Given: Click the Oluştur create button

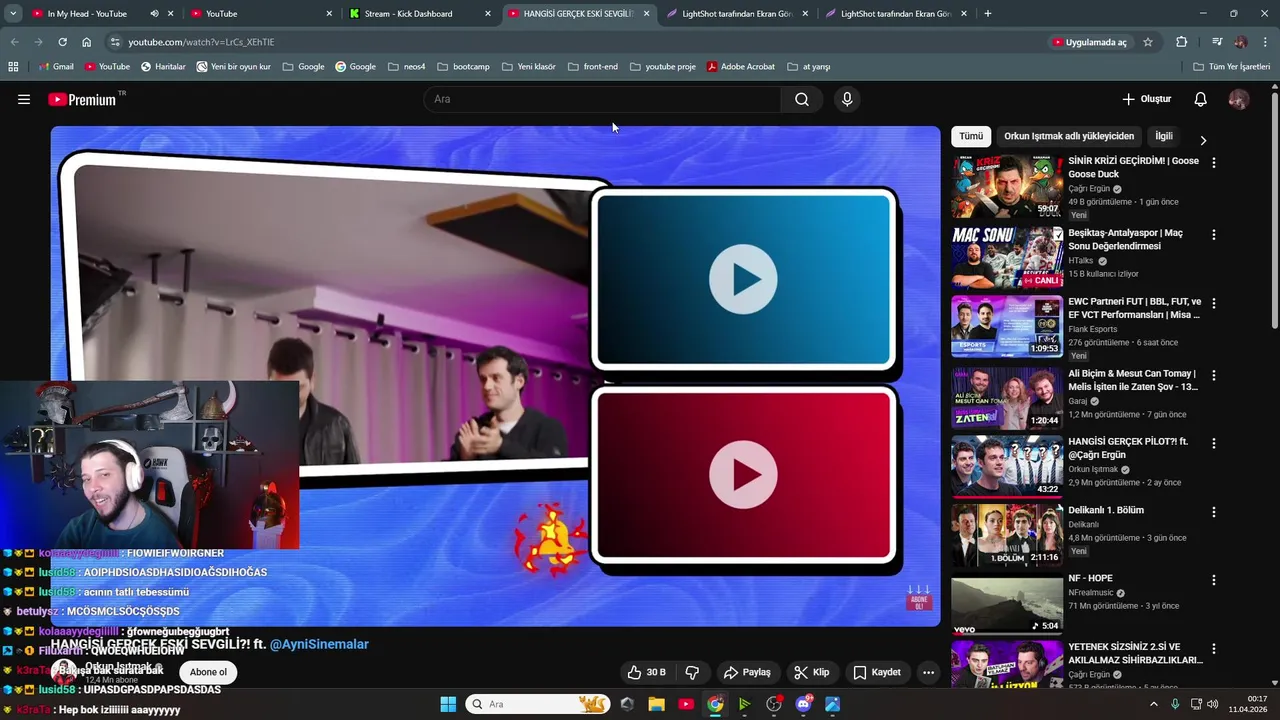Looking at the screenshot, I should pos(1146,99).
